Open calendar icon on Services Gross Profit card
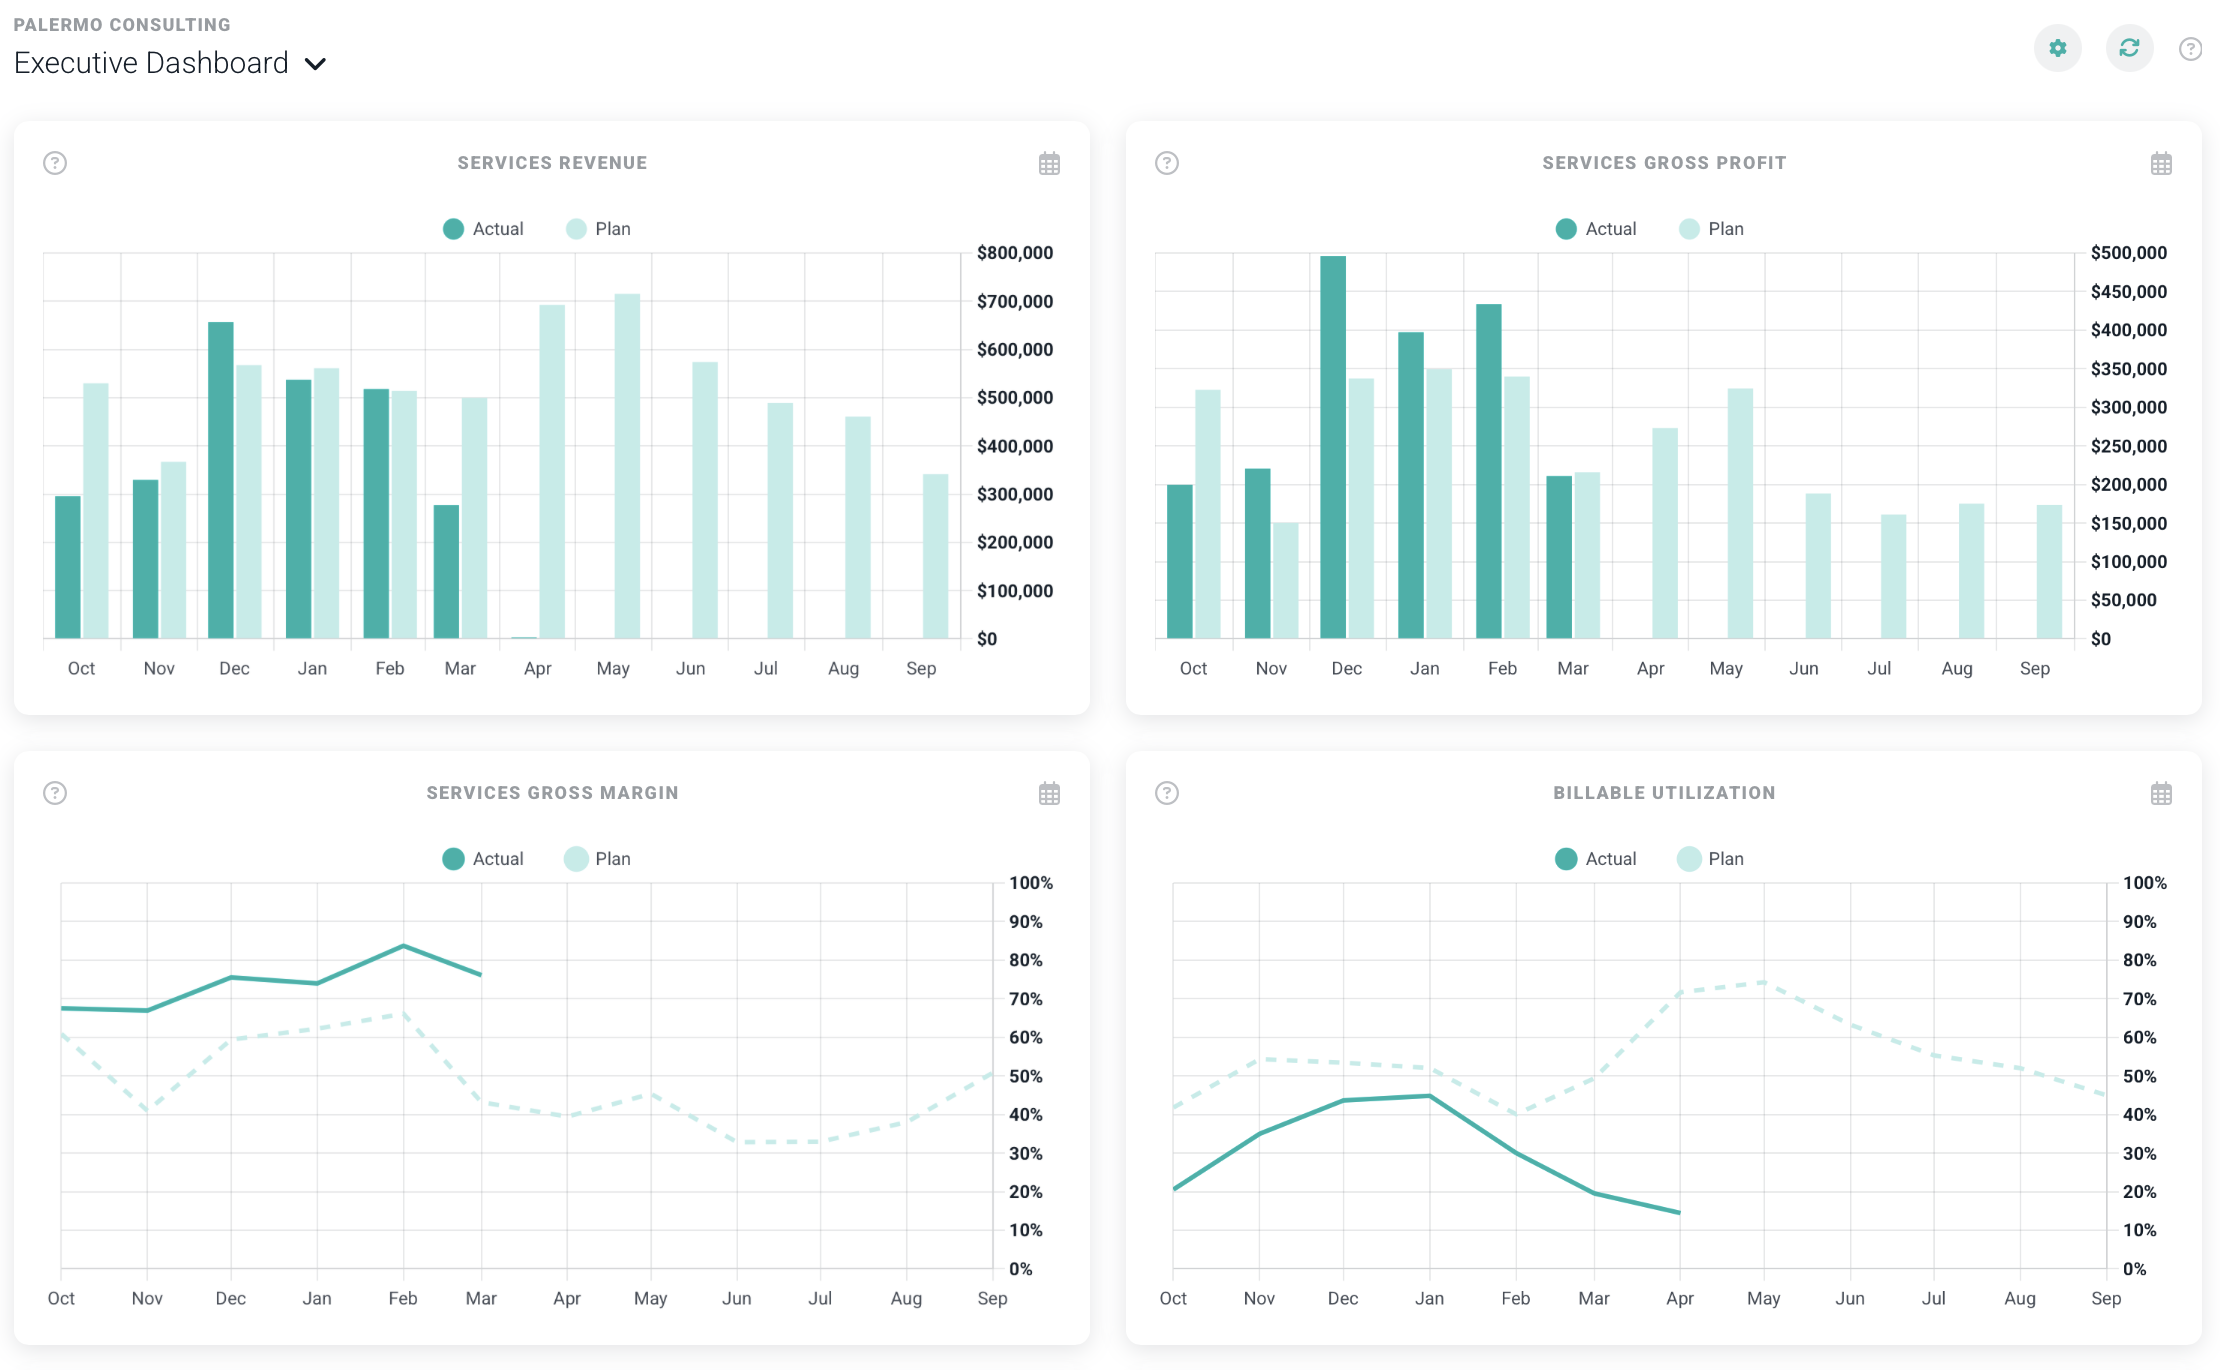 [x=2161, y=164]
